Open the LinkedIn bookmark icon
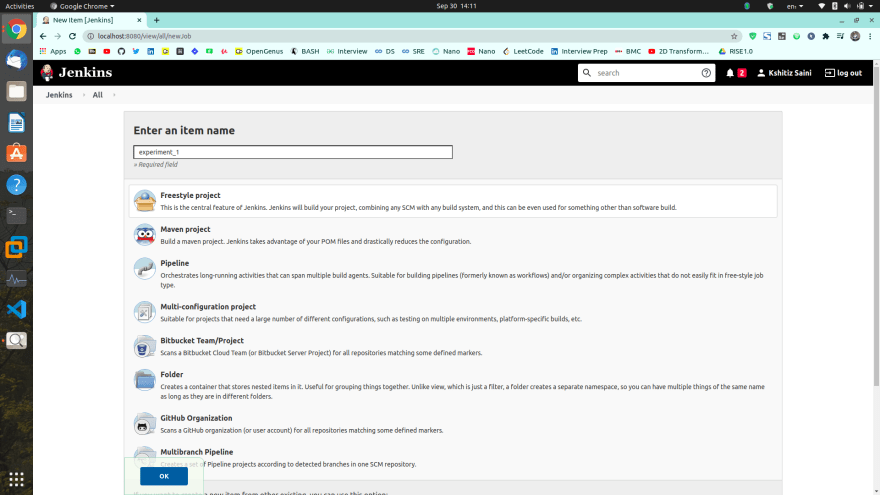 [150, 51]
